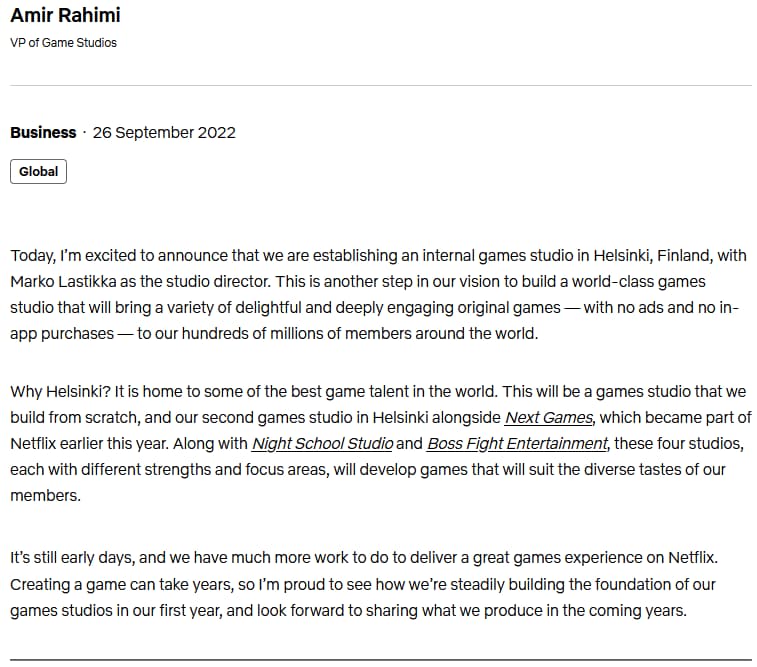Click the VP of Game Studios subtitle
Image resolution: width=757 pixels, height=667 pixels.
63,42
